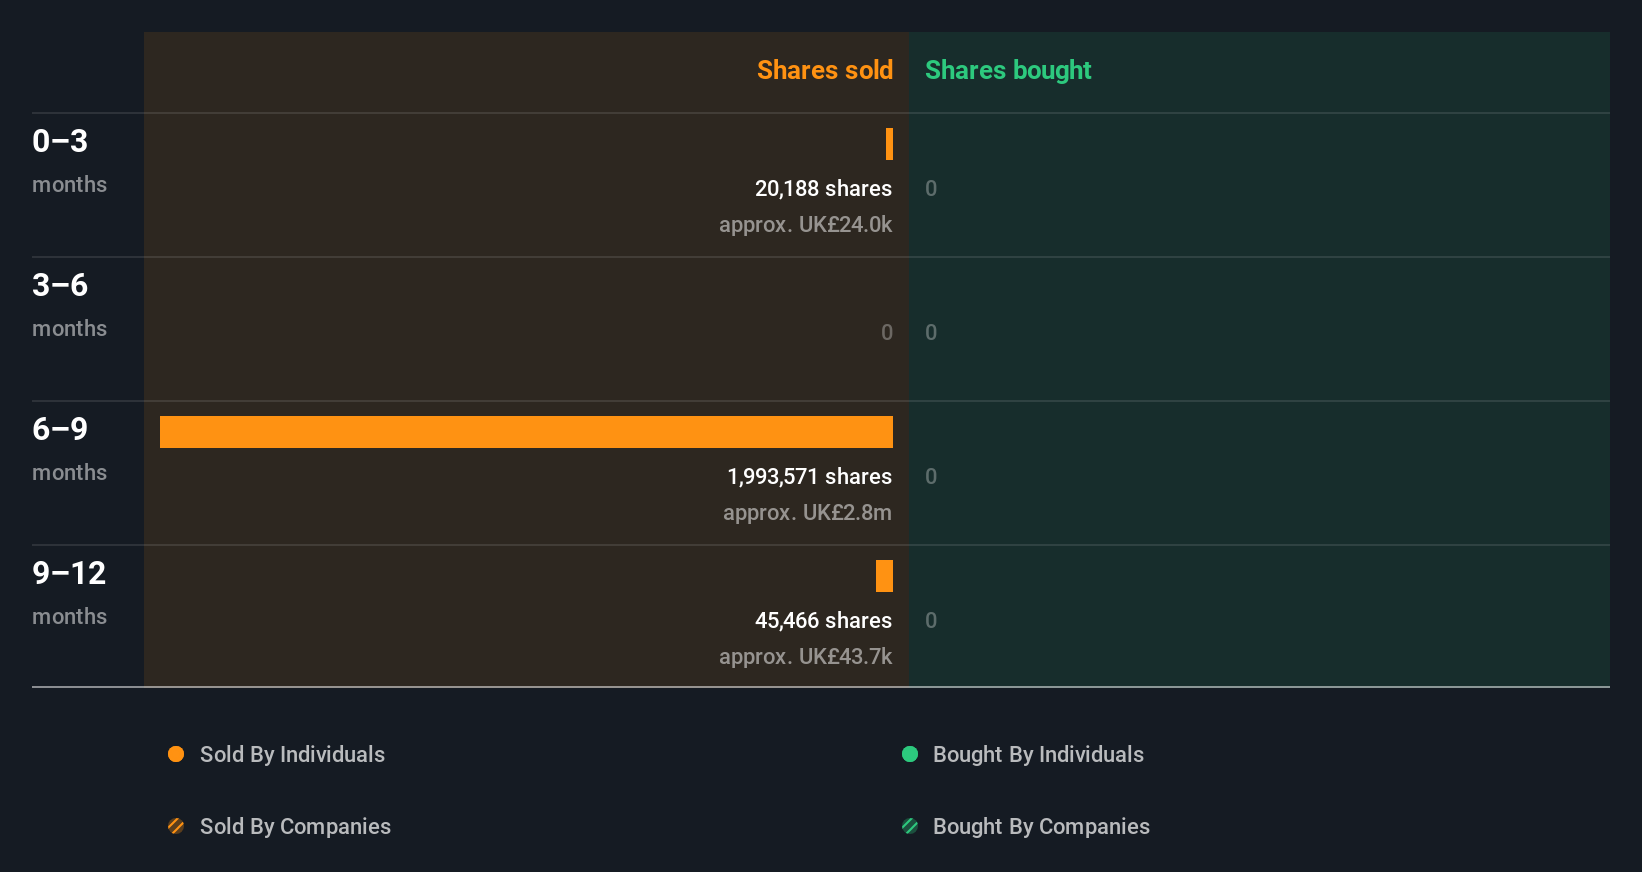
Task: Click the striped Sold By Companies legend icon
Action: coord(176,826)
